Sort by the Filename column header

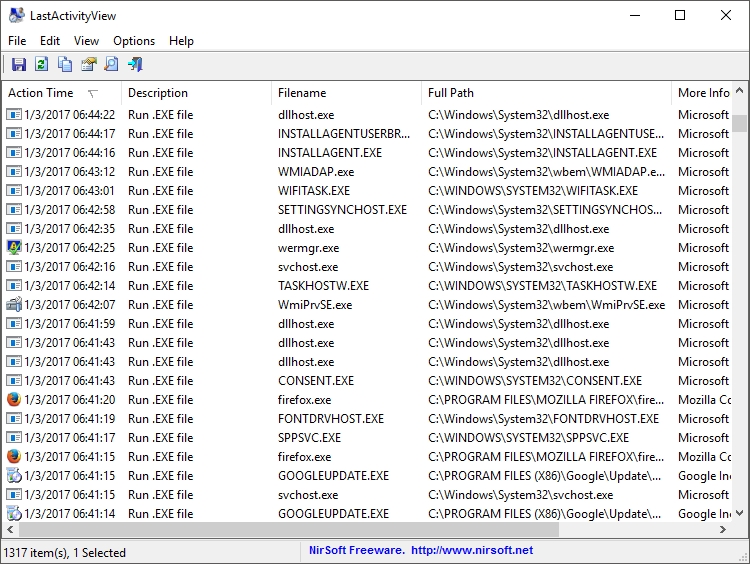[346, 93]
